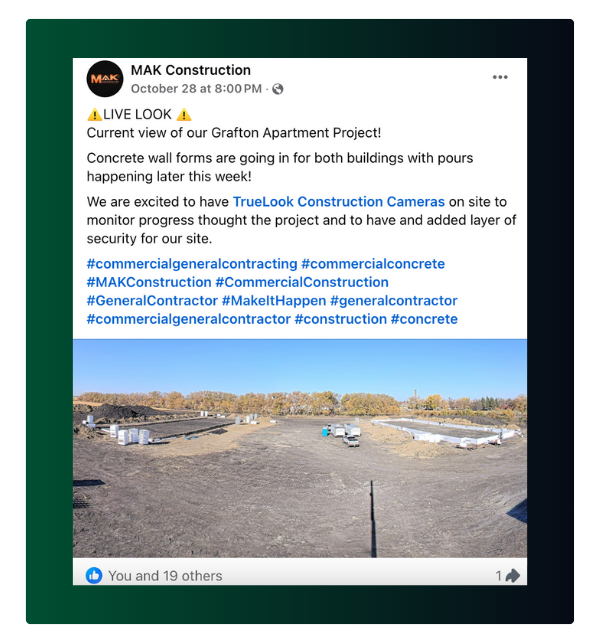Open the #CommercialConstruction hashtag
Screen dimensions: 600x643
[302, 282]
